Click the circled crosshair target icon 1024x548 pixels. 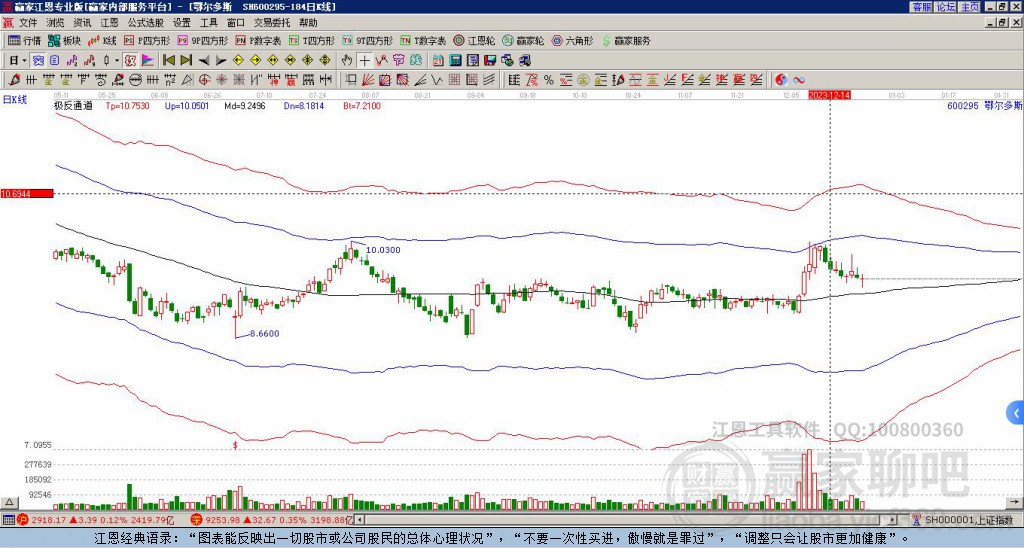(x=204, y=80)
